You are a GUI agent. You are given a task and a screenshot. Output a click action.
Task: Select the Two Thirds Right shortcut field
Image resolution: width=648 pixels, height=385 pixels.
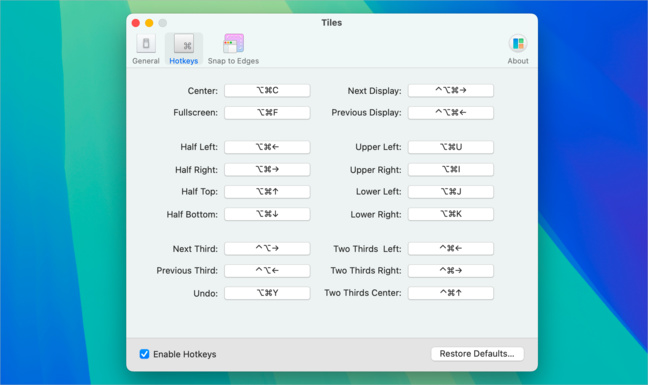(x=451, y=271)
